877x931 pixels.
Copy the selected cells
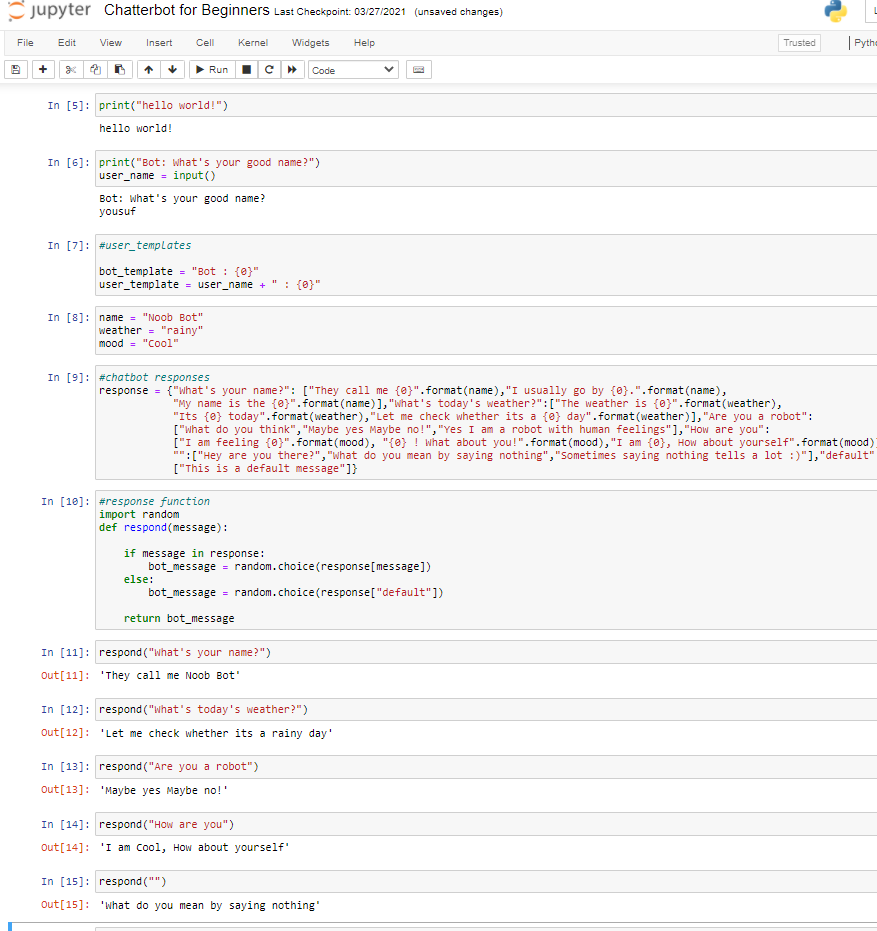click(95, 70)
